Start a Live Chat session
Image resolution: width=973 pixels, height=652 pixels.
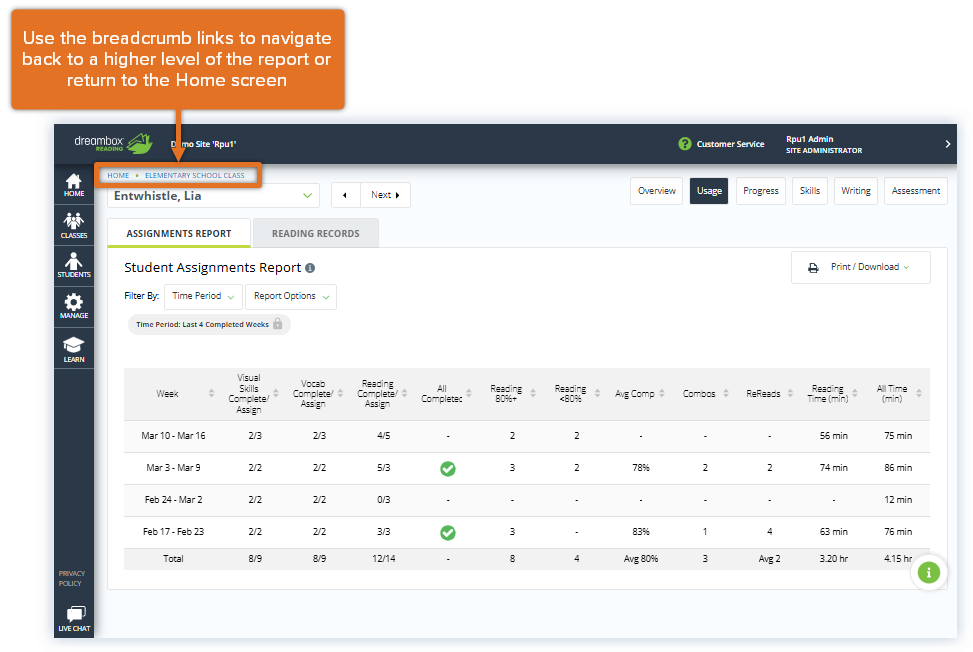[x=74, y=618]
